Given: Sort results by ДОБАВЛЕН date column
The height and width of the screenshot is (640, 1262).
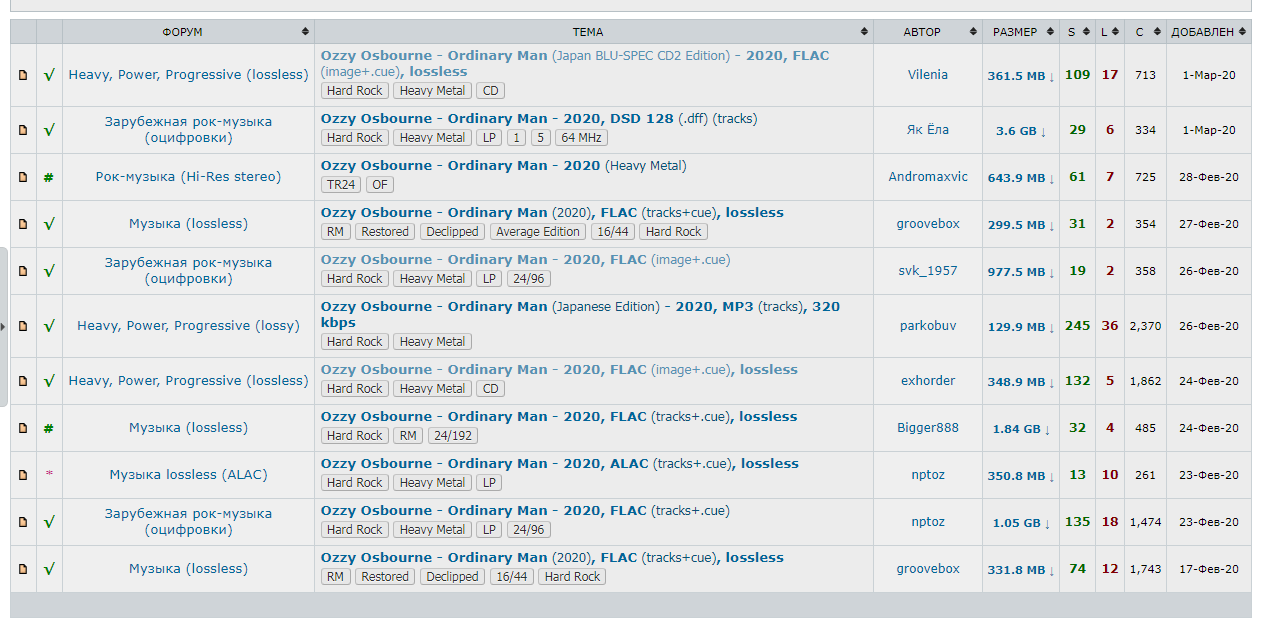Looking at the screenshot, I should (x=1208, y=32).
